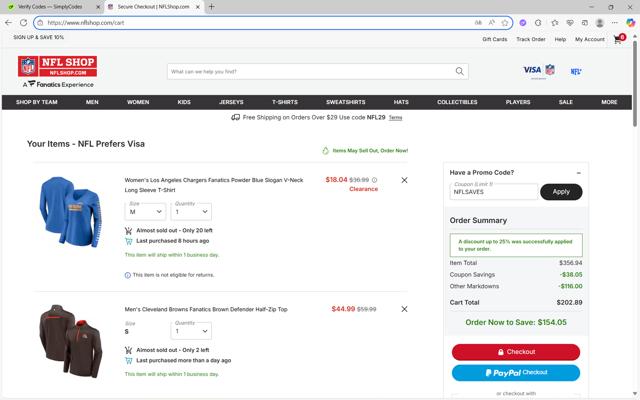Screen dimensions: 640x400
Task: Click Cart Total amount $202.89
Action: click(569, 302)
